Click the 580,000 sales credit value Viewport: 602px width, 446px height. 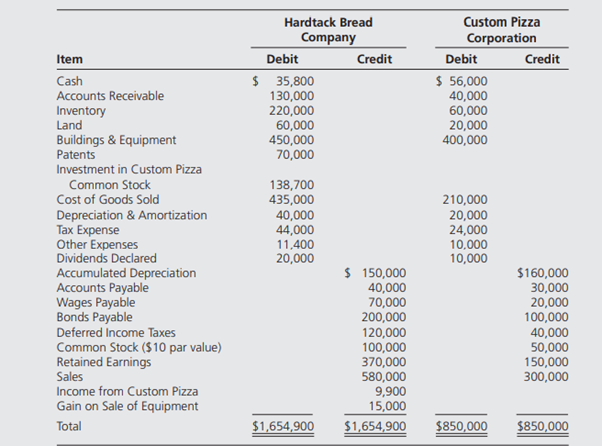pyautogui.click(x=385, y=377)
